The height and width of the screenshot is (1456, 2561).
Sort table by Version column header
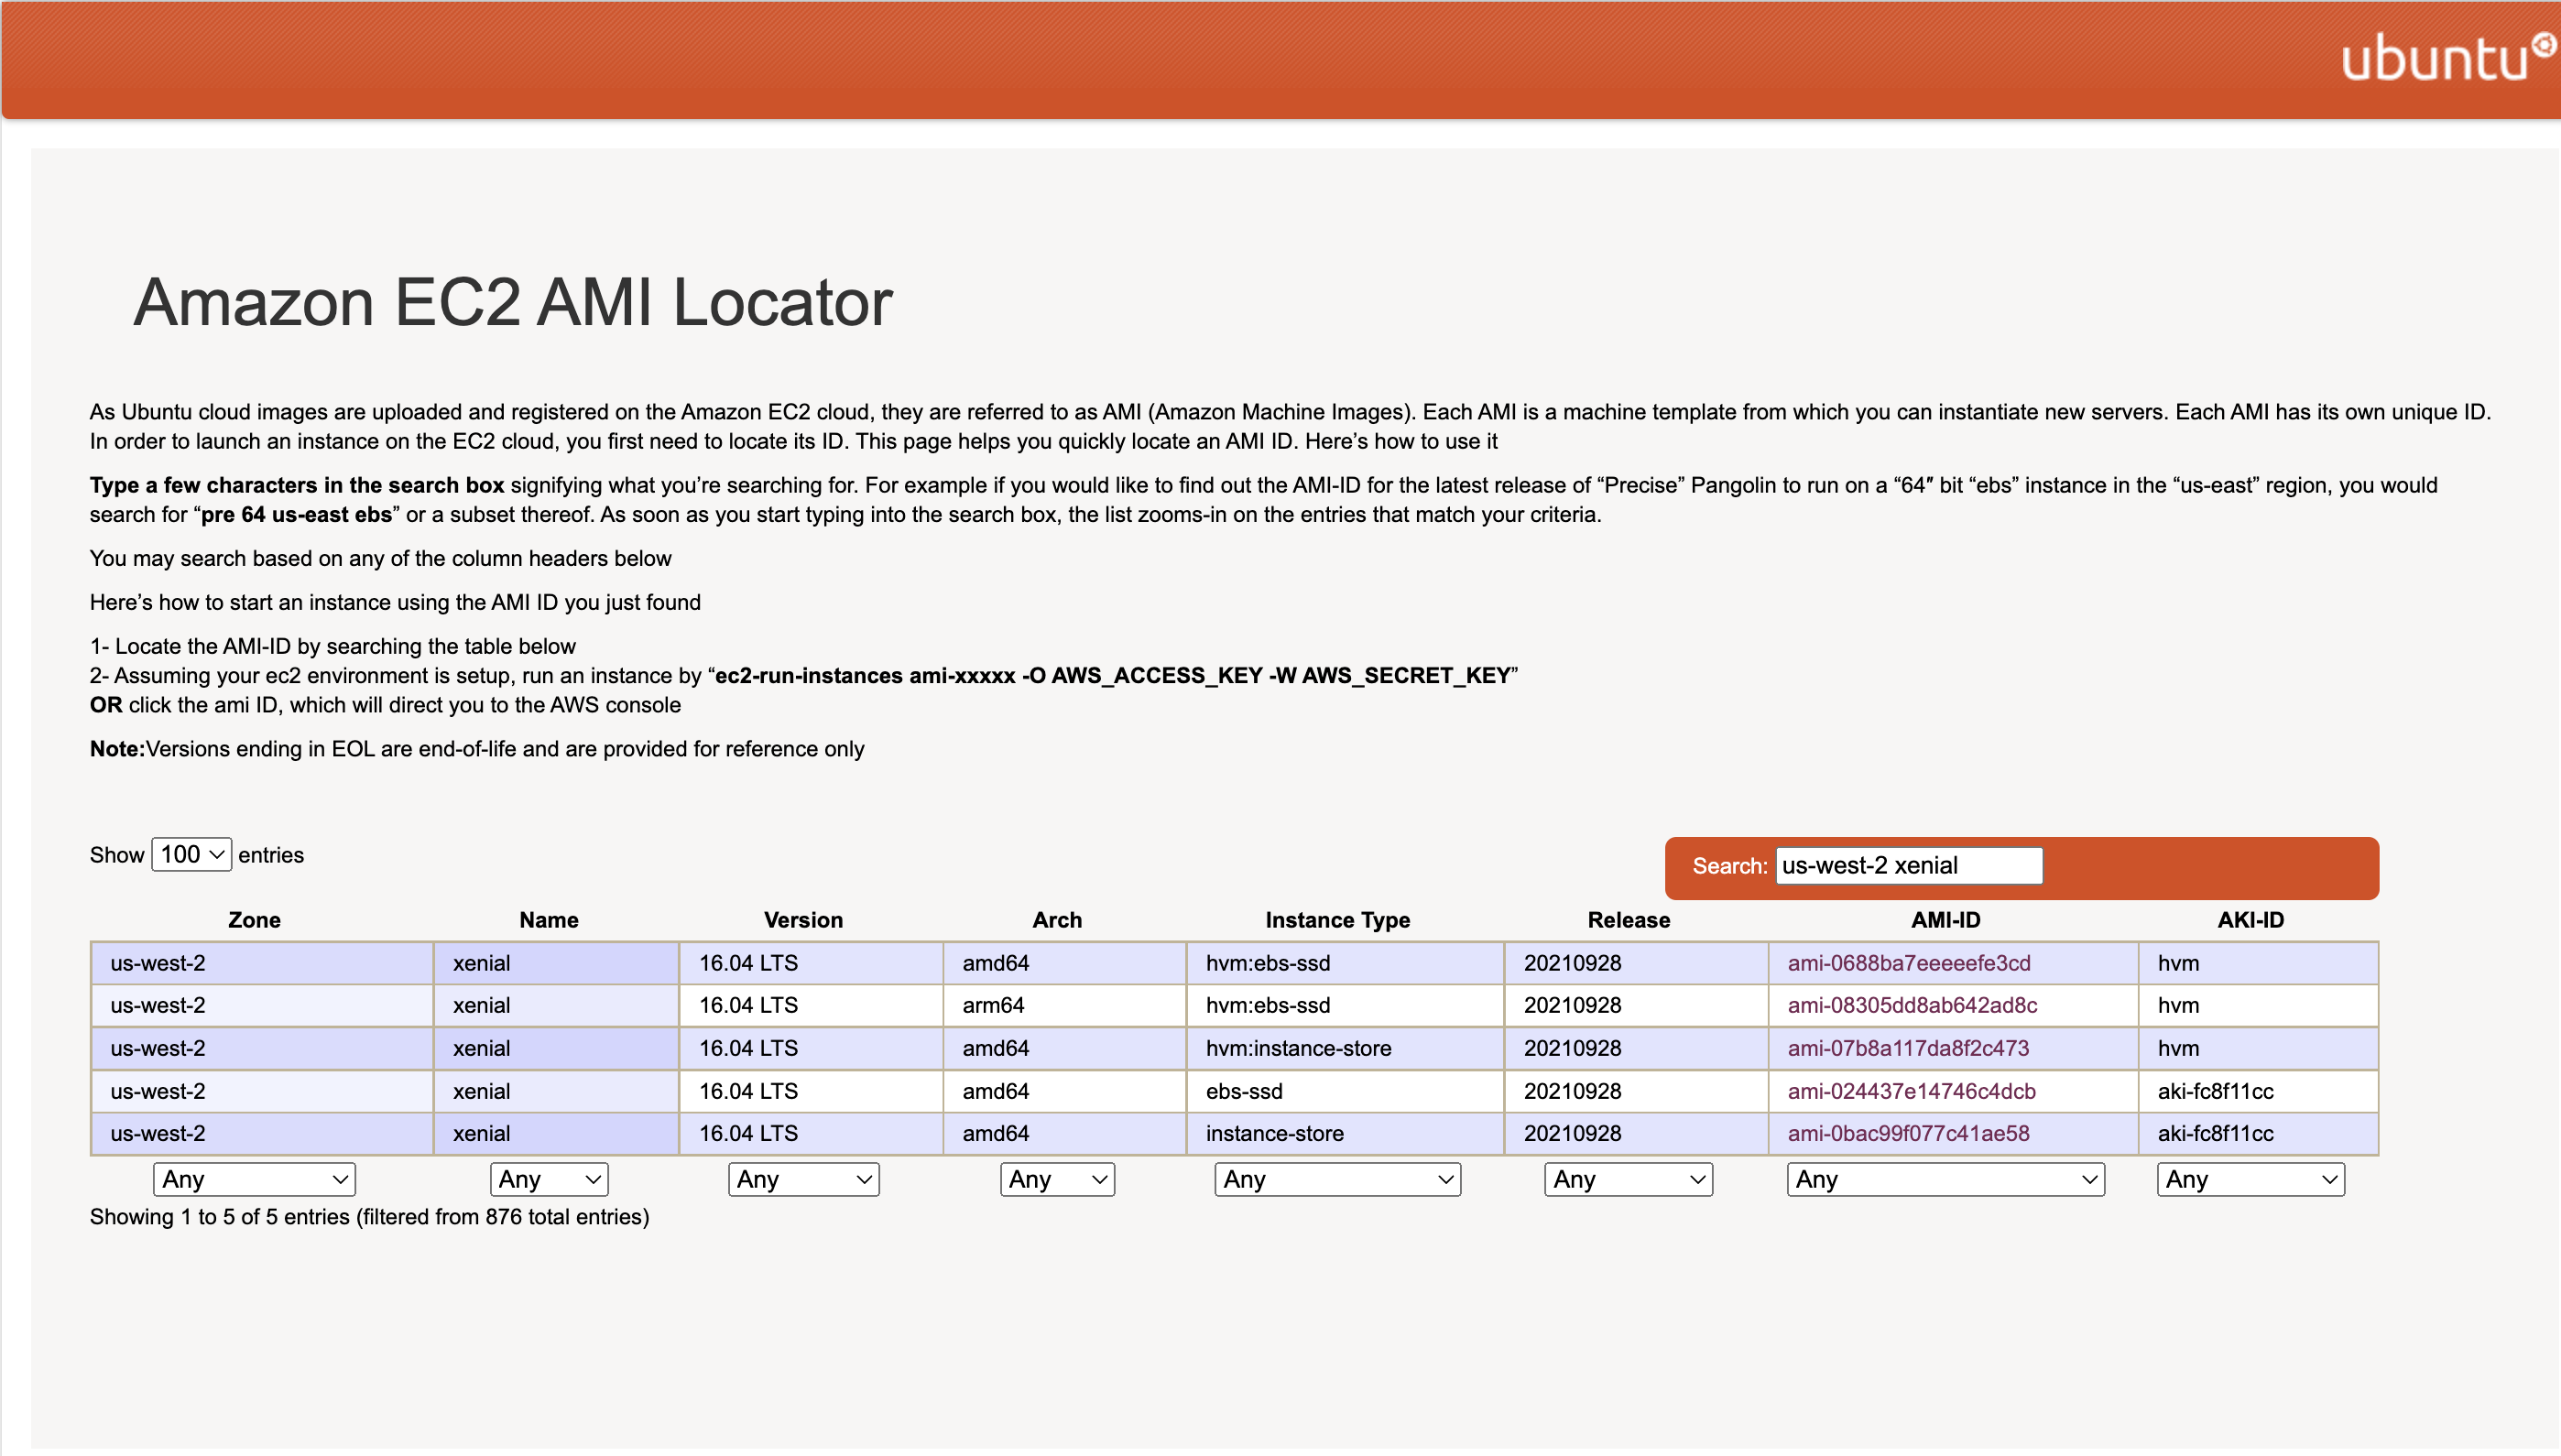pos(803,920)
